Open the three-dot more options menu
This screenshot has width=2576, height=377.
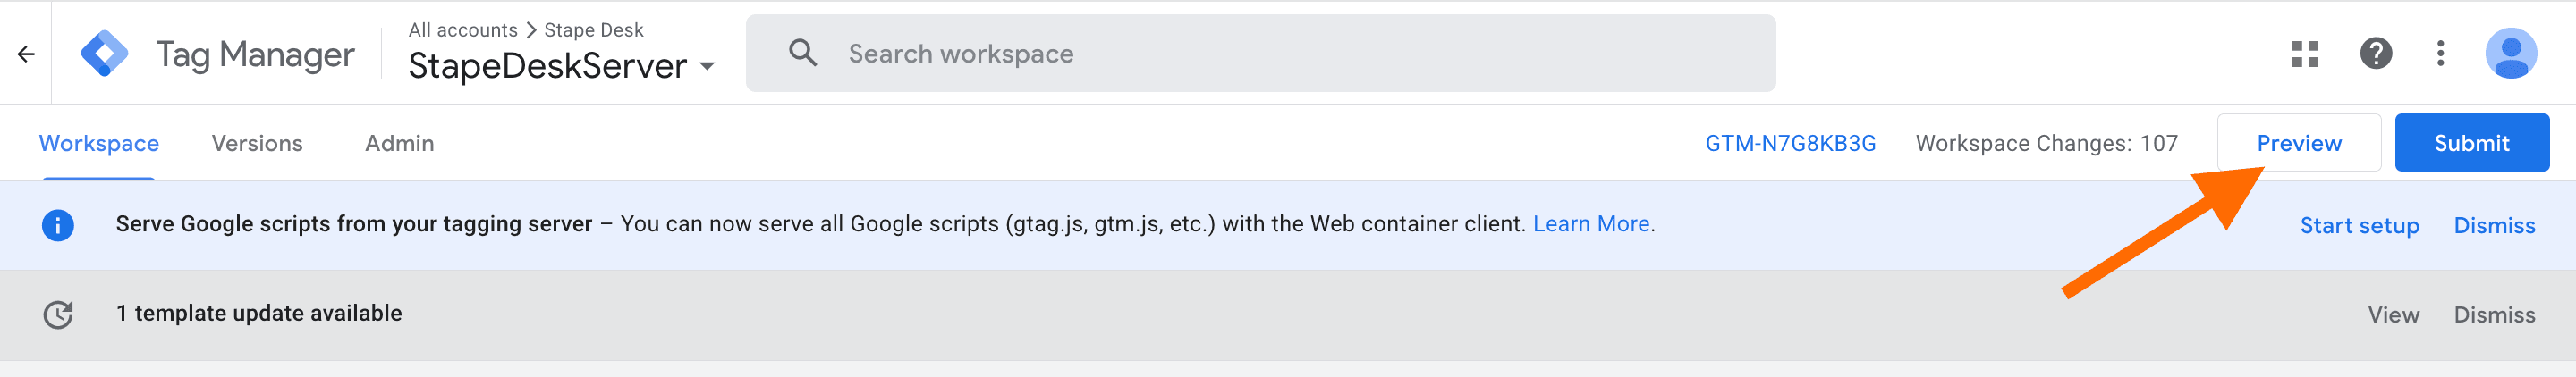click(x=2440, y=54)
